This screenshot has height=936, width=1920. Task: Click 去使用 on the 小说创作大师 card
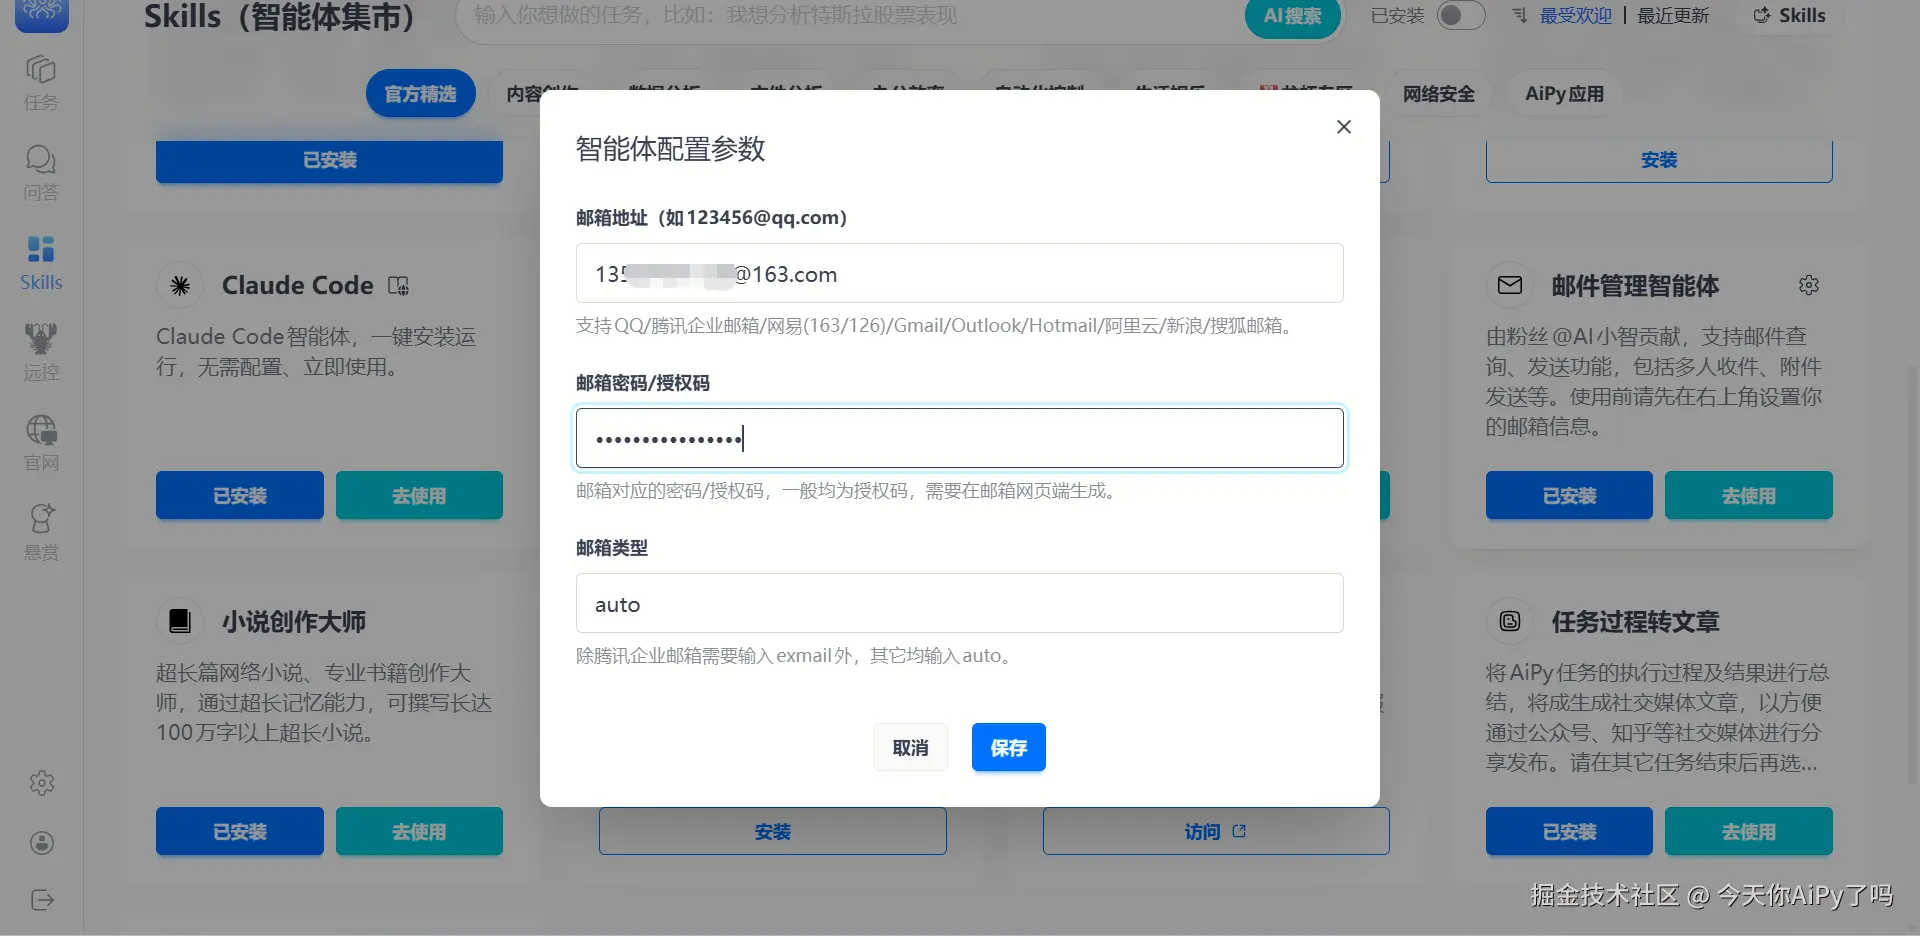click(x=419, y=831)
